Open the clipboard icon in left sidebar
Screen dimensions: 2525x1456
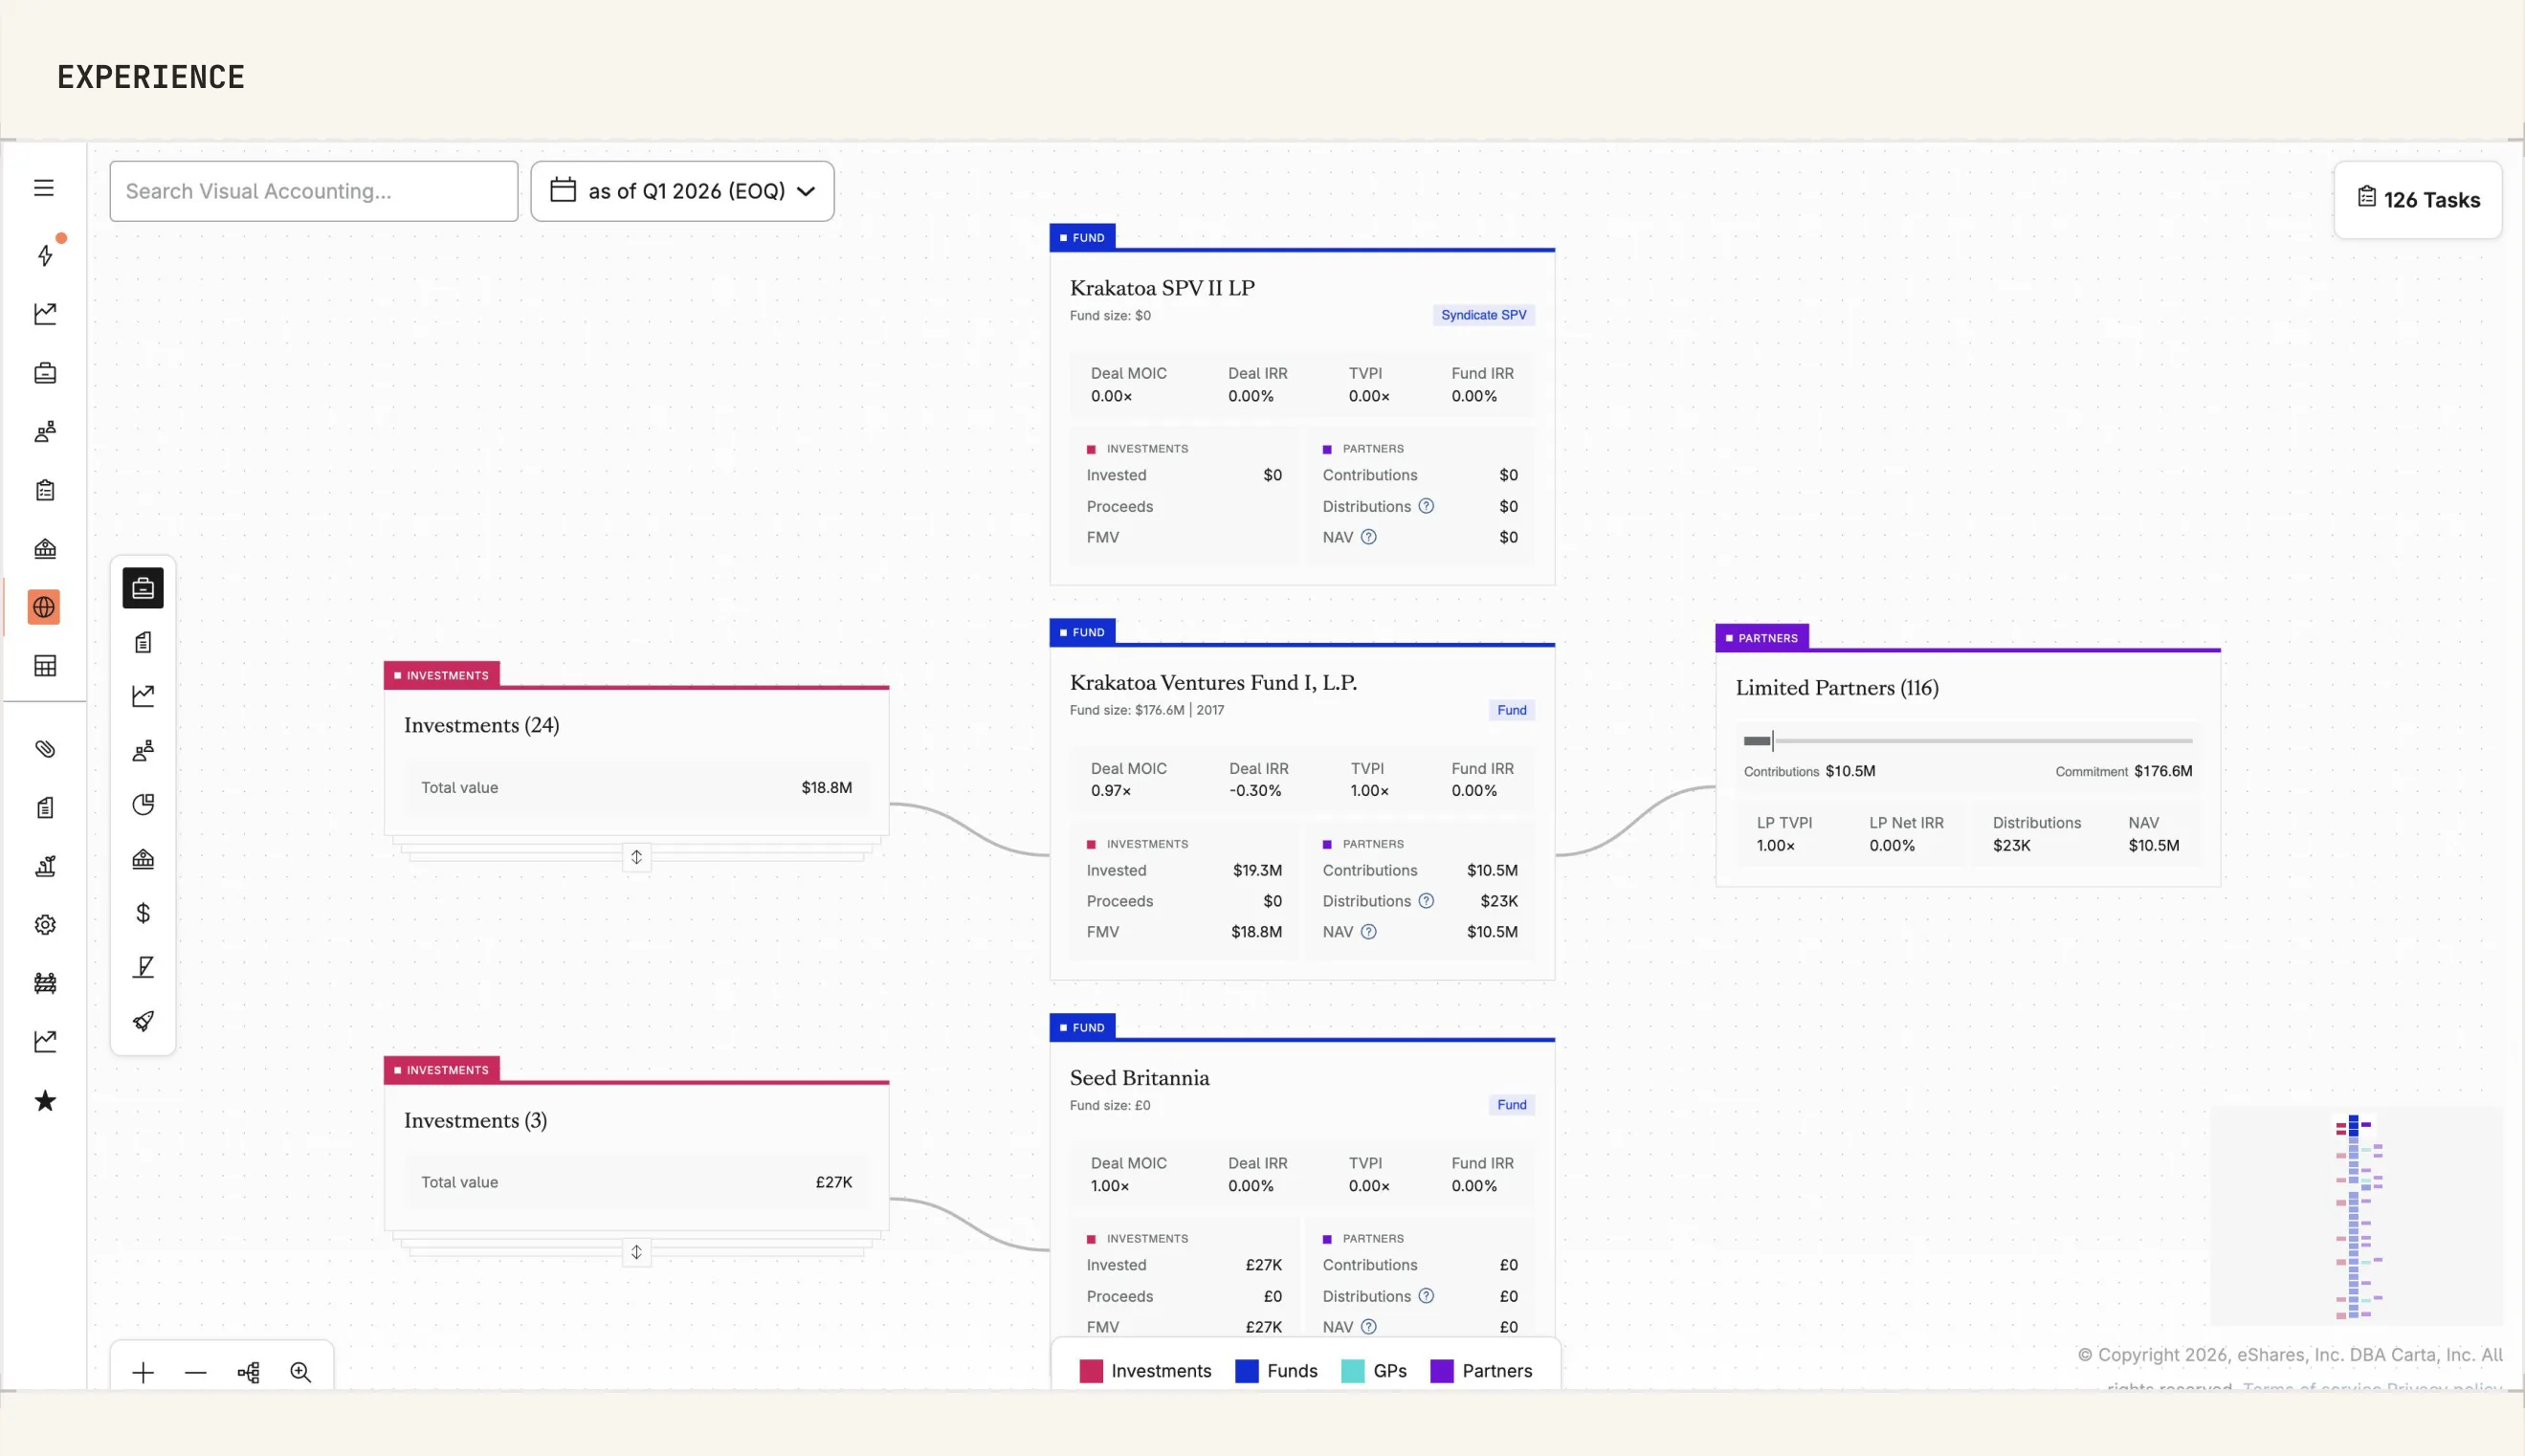point(45,490)
